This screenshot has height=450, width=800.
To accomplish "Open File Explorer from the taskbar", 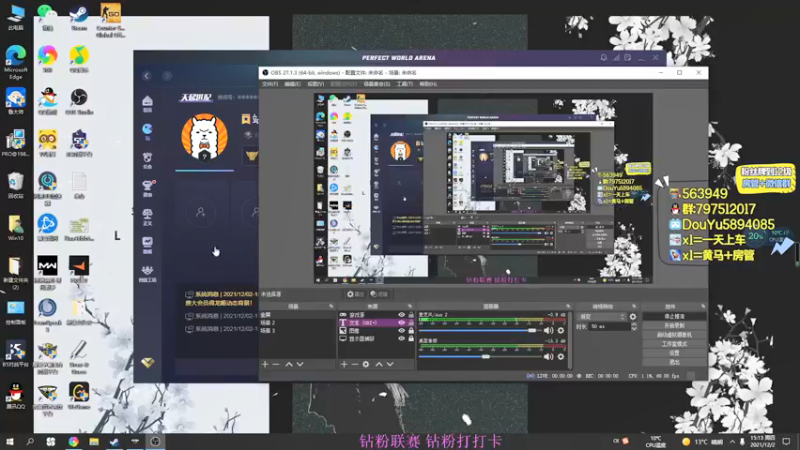I will [94, 442].
